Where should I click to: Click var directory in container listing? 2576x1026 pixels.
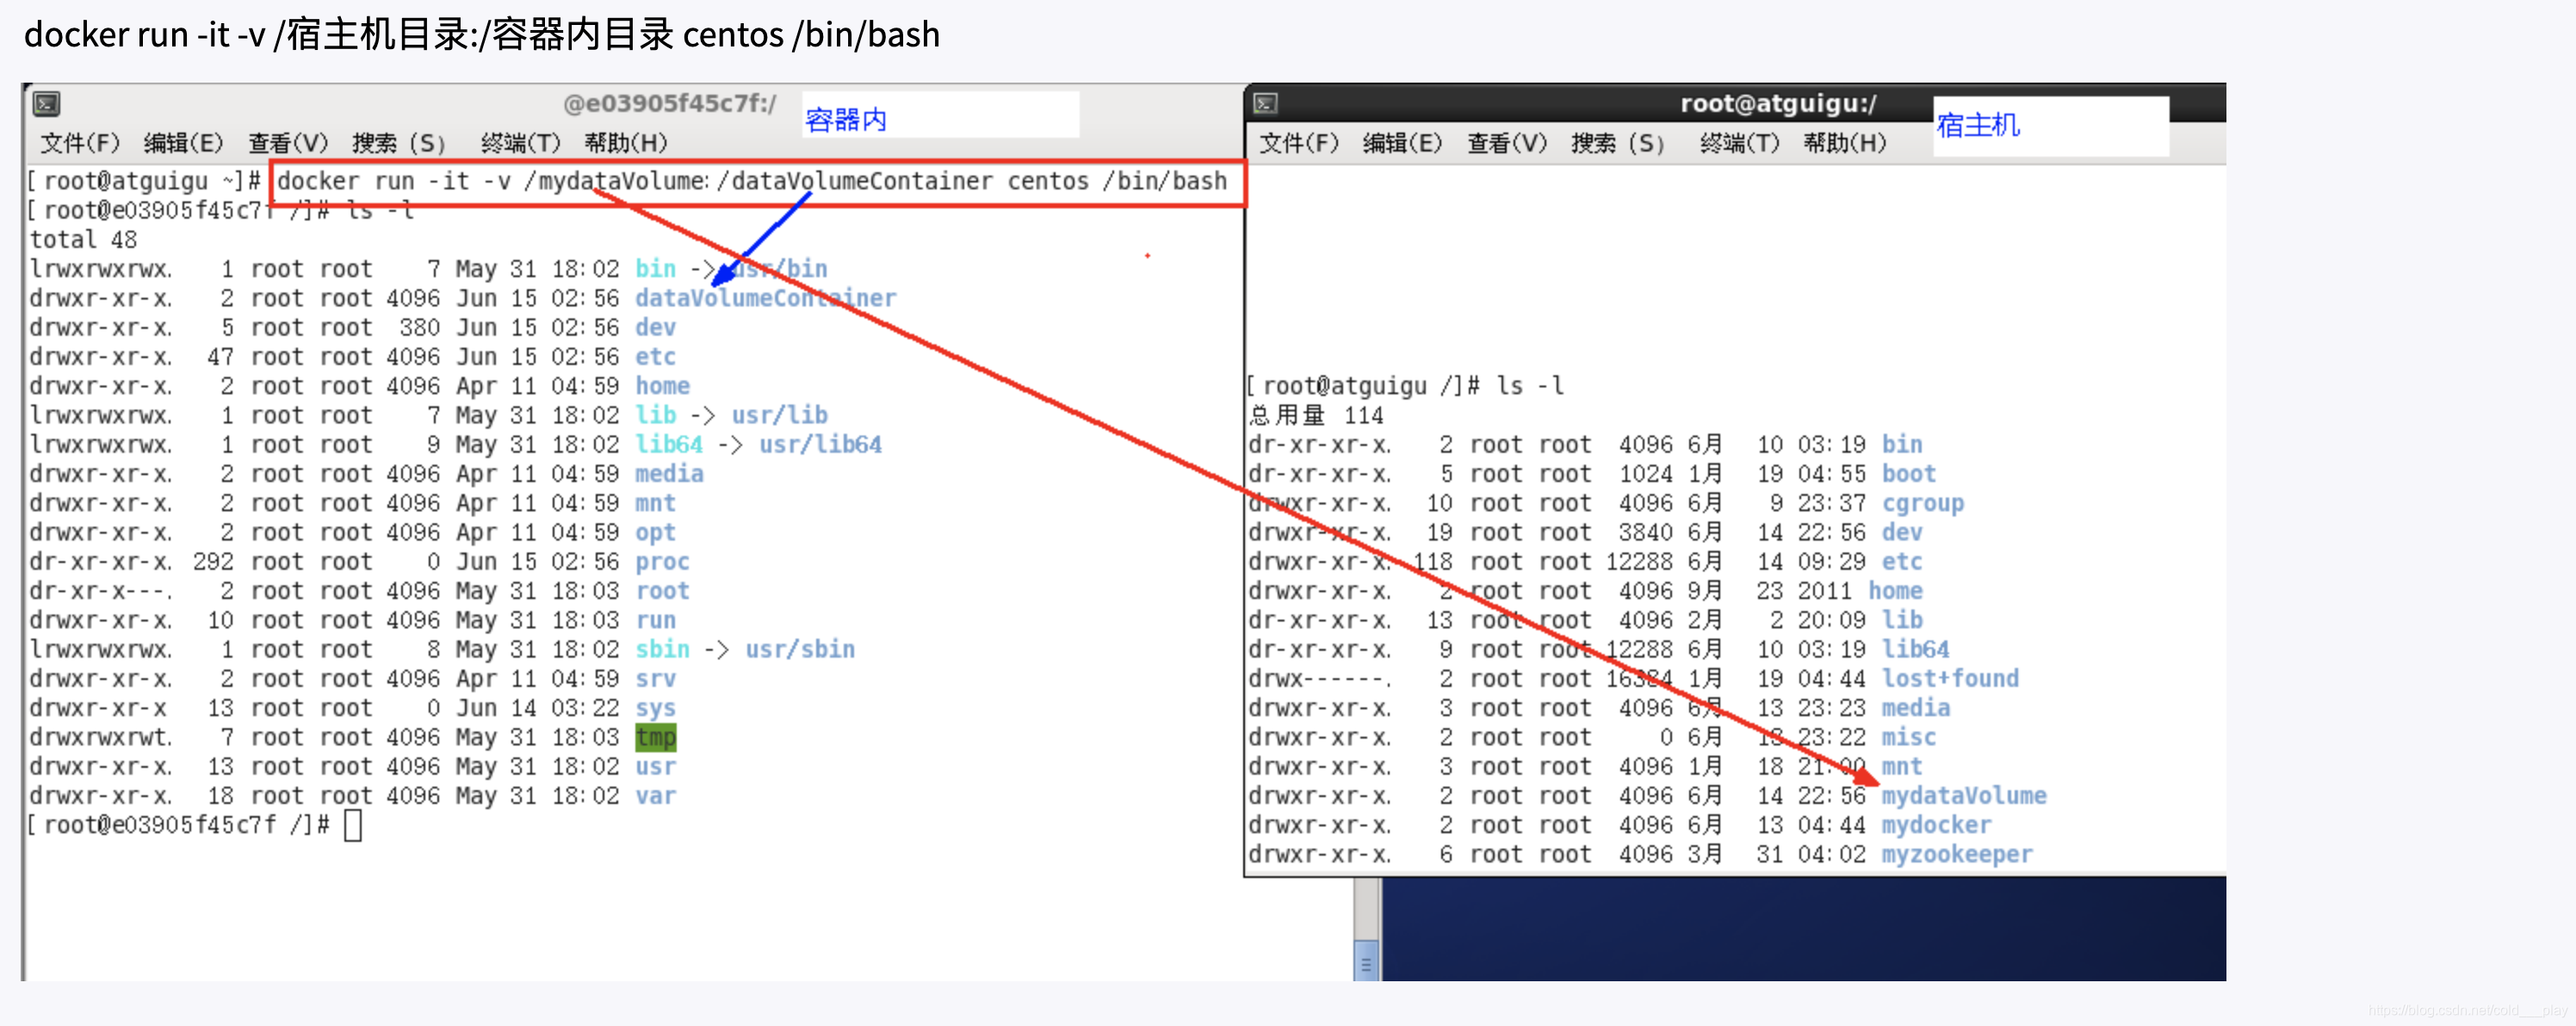pos(656,796)
